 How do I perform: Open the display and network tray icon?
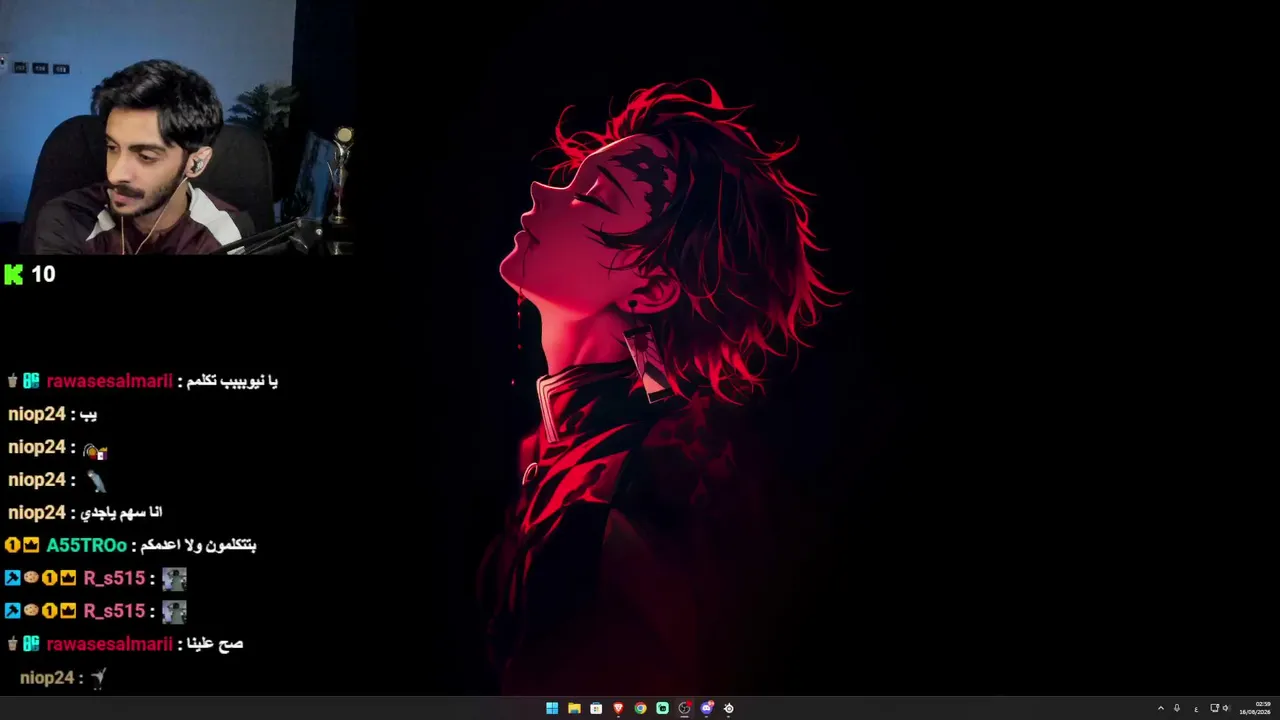[x=1214, y=708]
